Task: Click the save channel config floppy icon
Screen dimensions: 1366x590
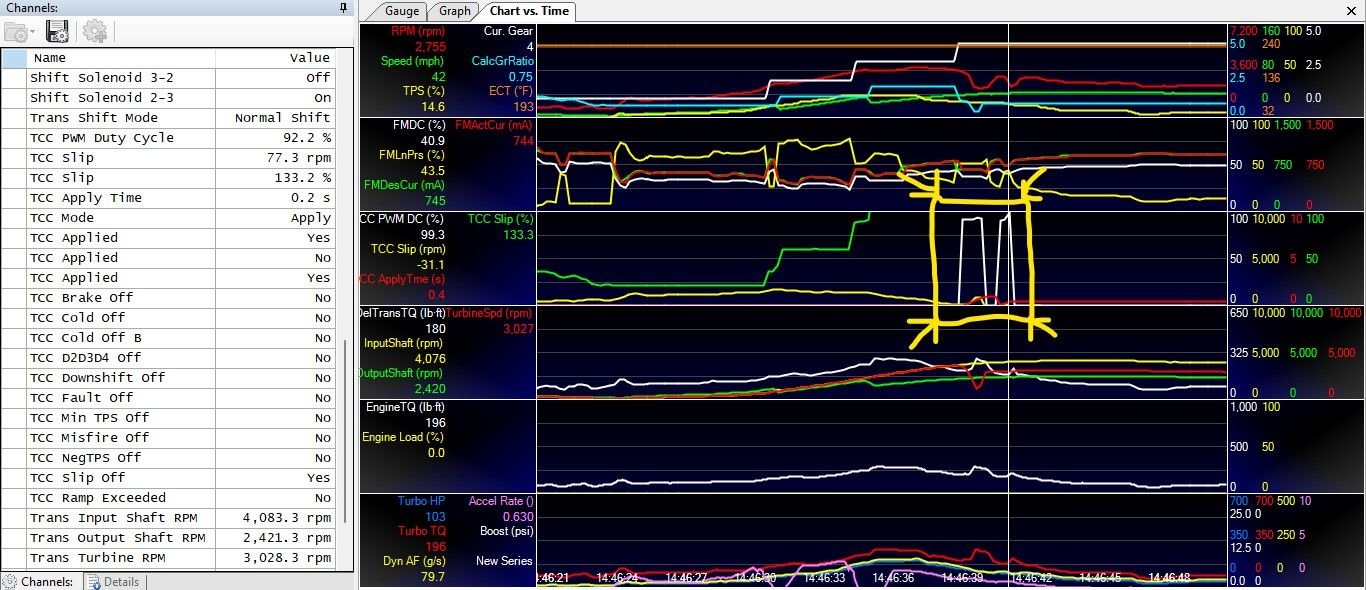Action: (58, 31)
